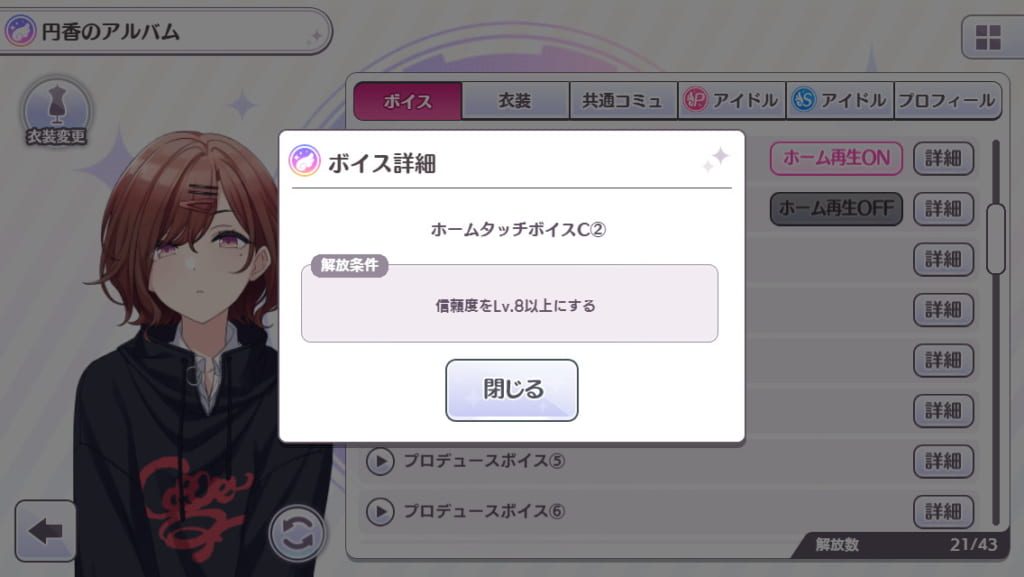Screen dimensions: 1024x577
Task: Play プロデュースボイス⑤ voice clip
Action: pyautogui.click(x=380, y=461)
